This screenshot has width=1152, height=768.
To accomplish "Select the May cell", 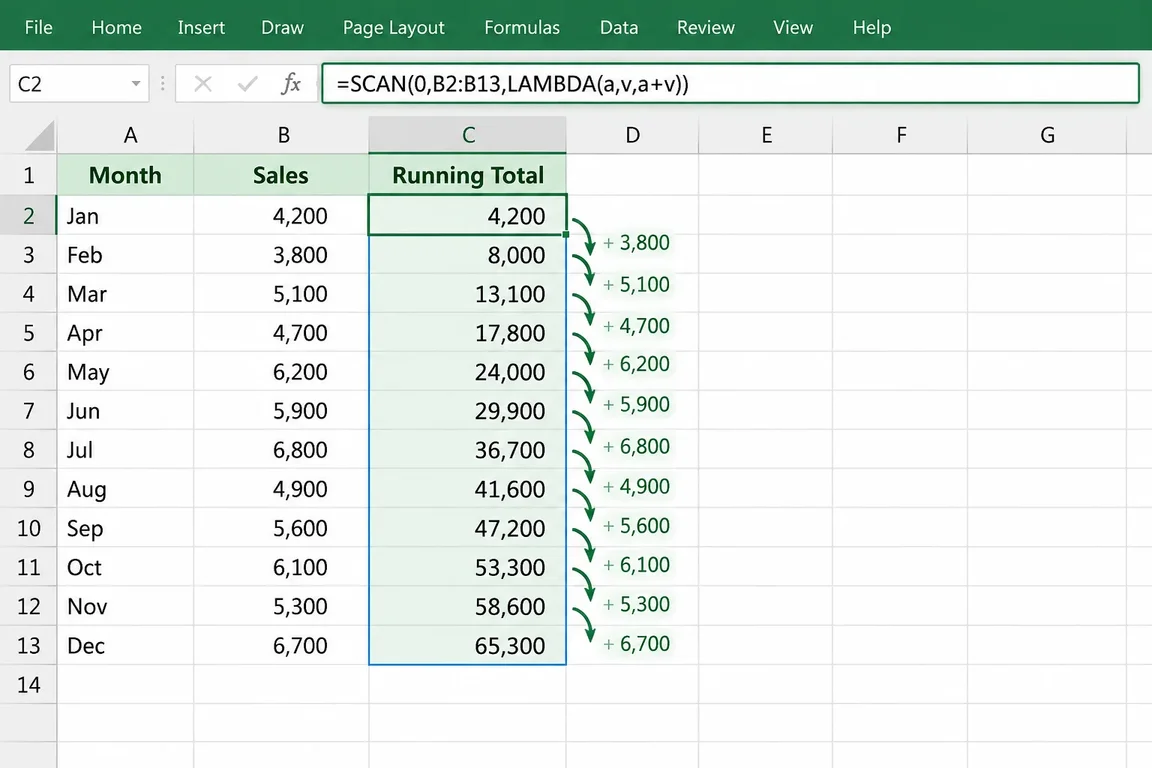I will click(126, 371).
